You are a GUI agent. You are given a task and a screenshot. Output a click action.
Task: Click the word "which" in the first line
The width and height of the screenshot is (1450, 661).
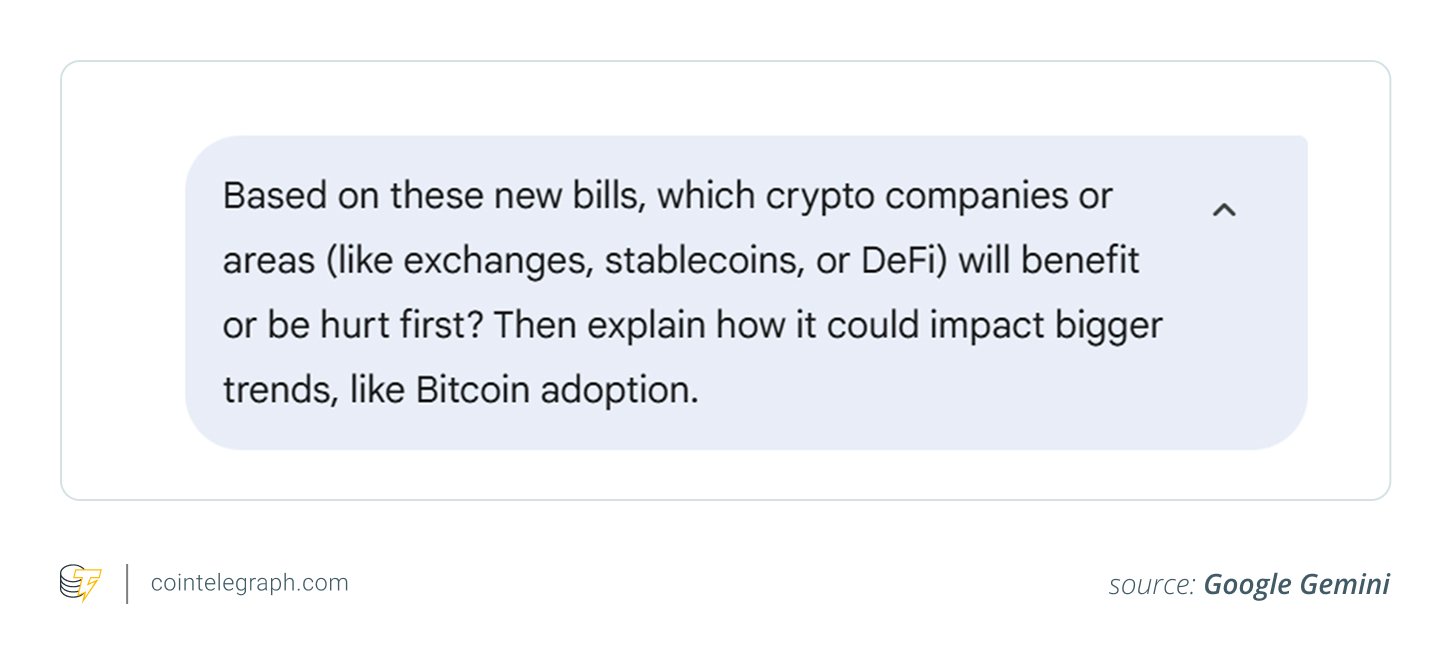[x=706, y=195]
